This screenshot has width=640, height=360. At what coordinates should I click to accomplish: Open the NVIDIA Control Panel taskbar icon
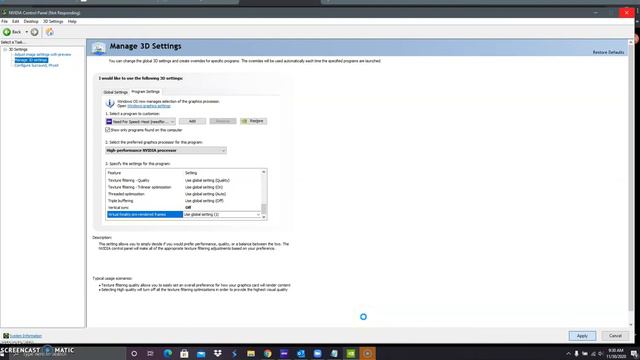tap(351, 353)
